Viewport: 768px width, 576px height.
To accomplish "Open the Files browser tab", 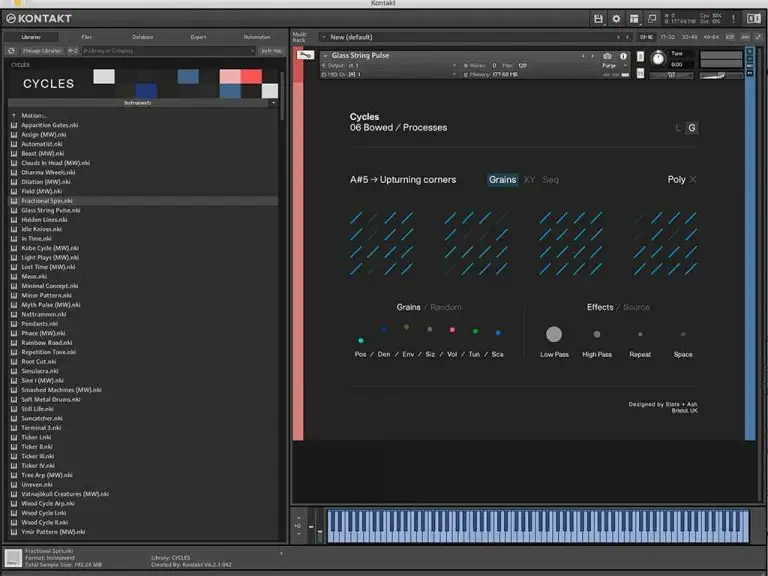I will [87, 37].
